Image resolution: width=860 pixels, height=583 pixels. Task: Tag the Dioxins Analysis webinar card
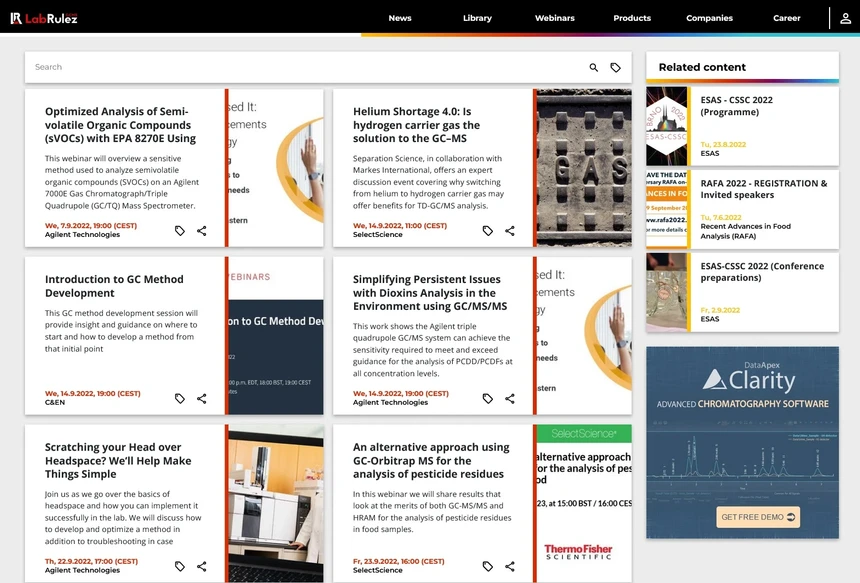coord(488,399)
